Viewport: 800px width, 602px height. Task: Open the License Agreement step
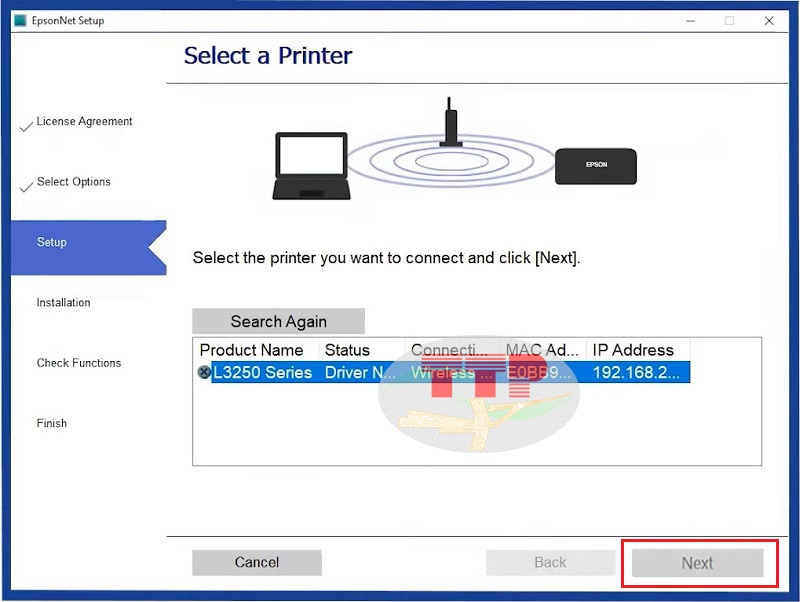(x=84, y=121)
